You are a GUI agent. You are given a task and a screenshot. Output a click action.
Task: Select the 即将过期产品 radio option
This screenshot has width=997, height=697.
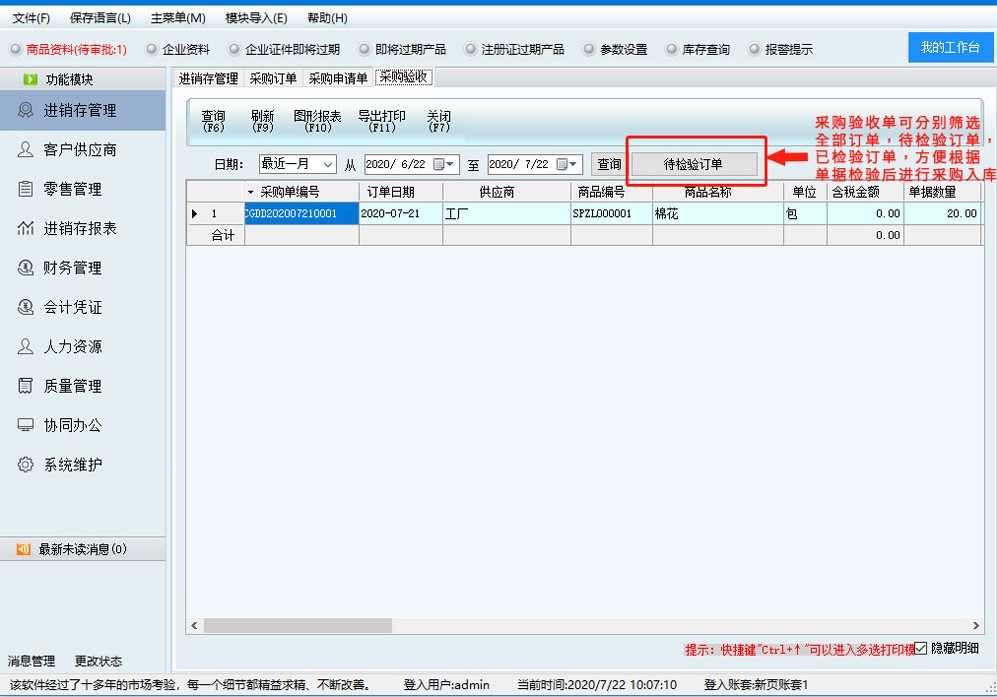click(364, 49)
